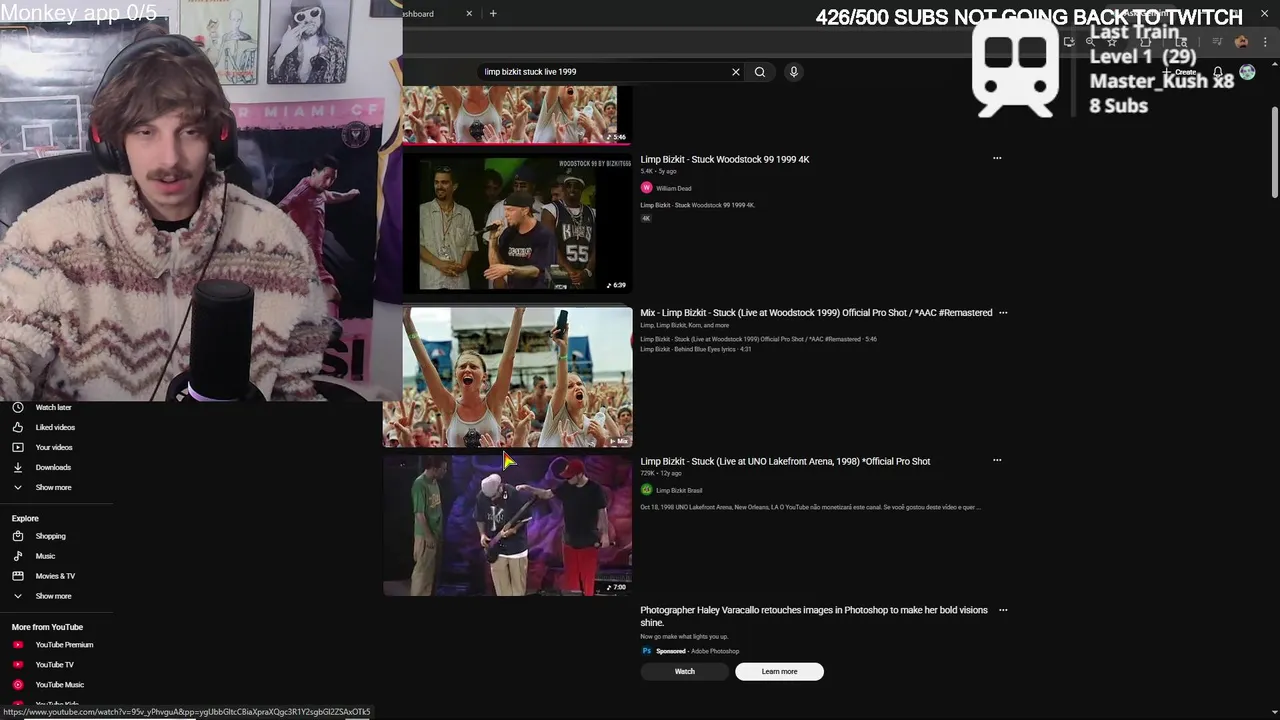This screenshot has height=720, width=1280.
Task: Close the Dashboard browser tab
Action: [x=469, y=14]
